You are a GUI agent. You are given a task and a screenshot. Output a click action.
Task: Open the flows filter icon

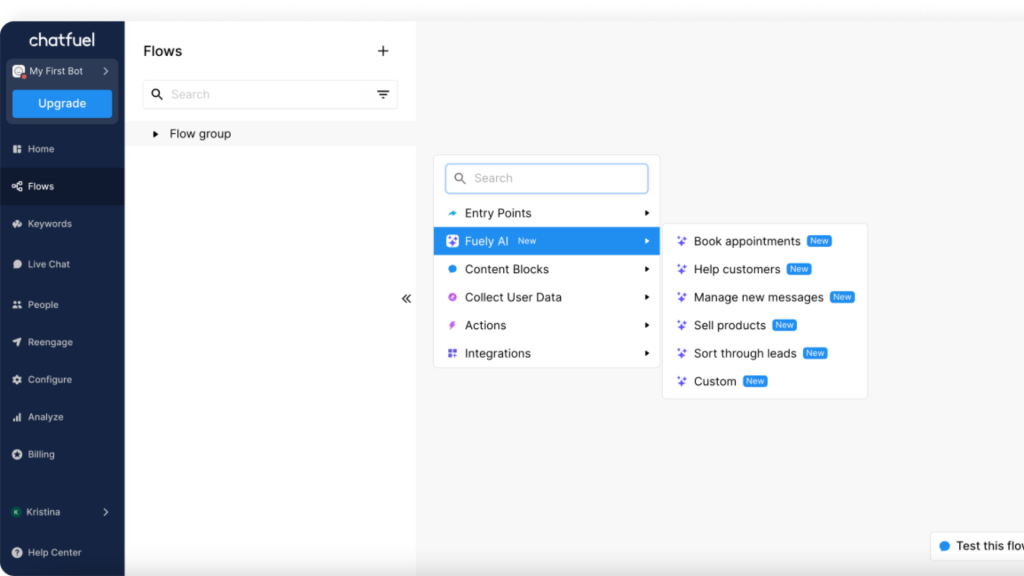point(383,94)
